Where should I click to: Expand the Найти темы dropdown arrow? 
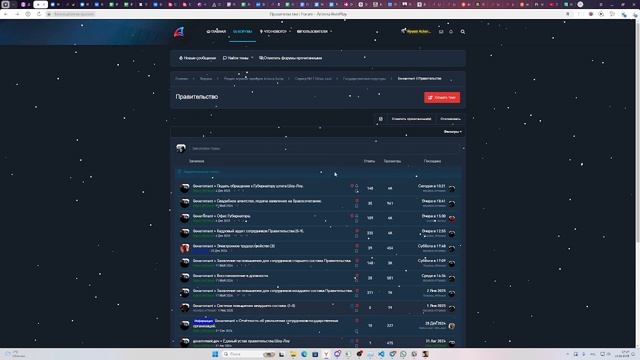(252, 58)
